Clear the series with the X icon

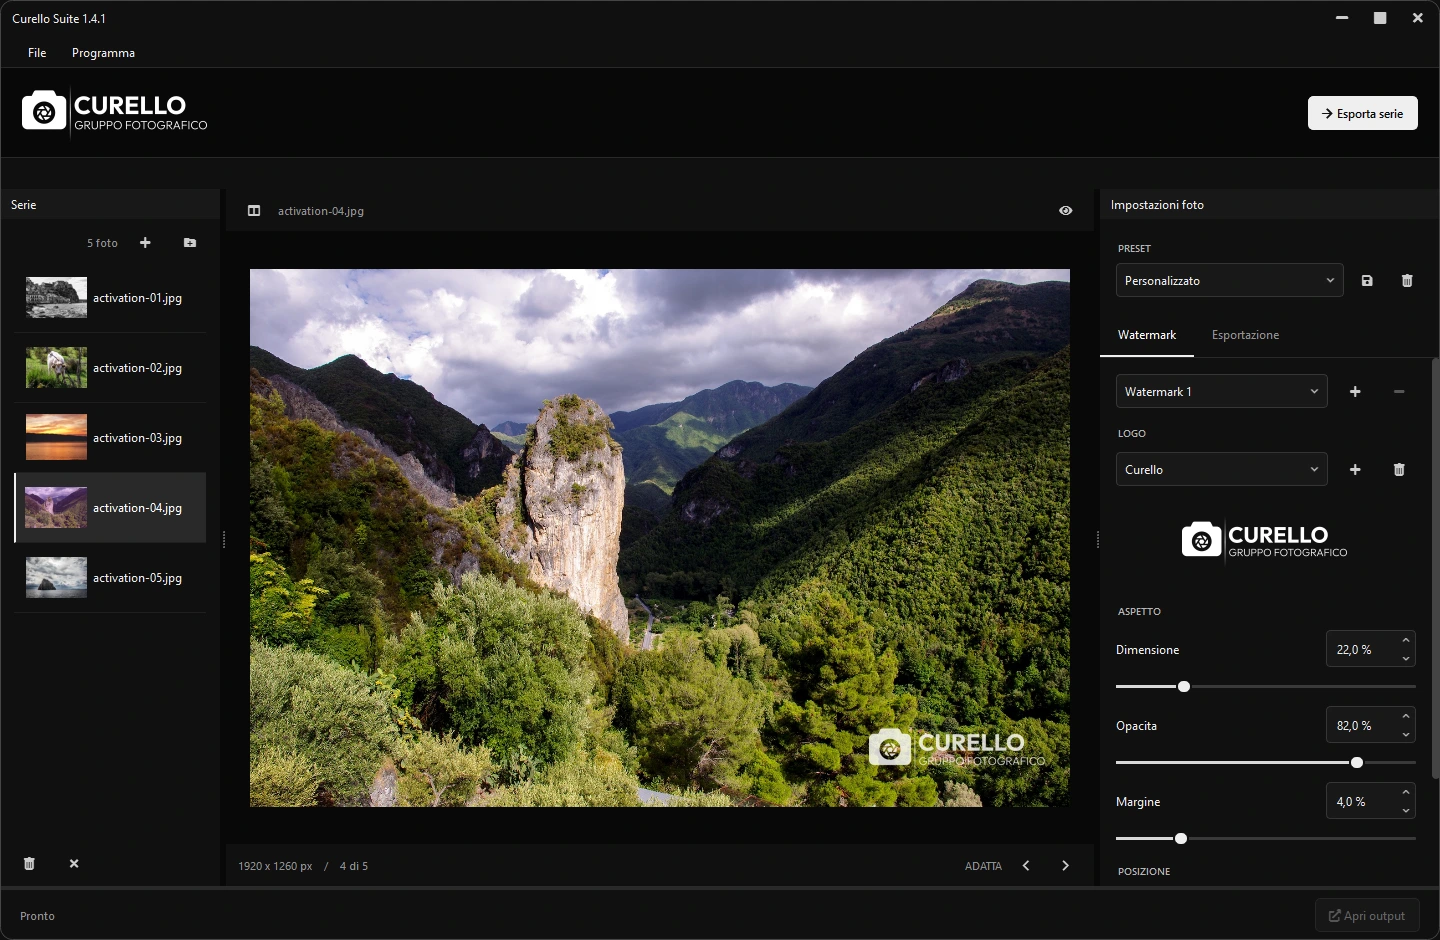point(74,863)
